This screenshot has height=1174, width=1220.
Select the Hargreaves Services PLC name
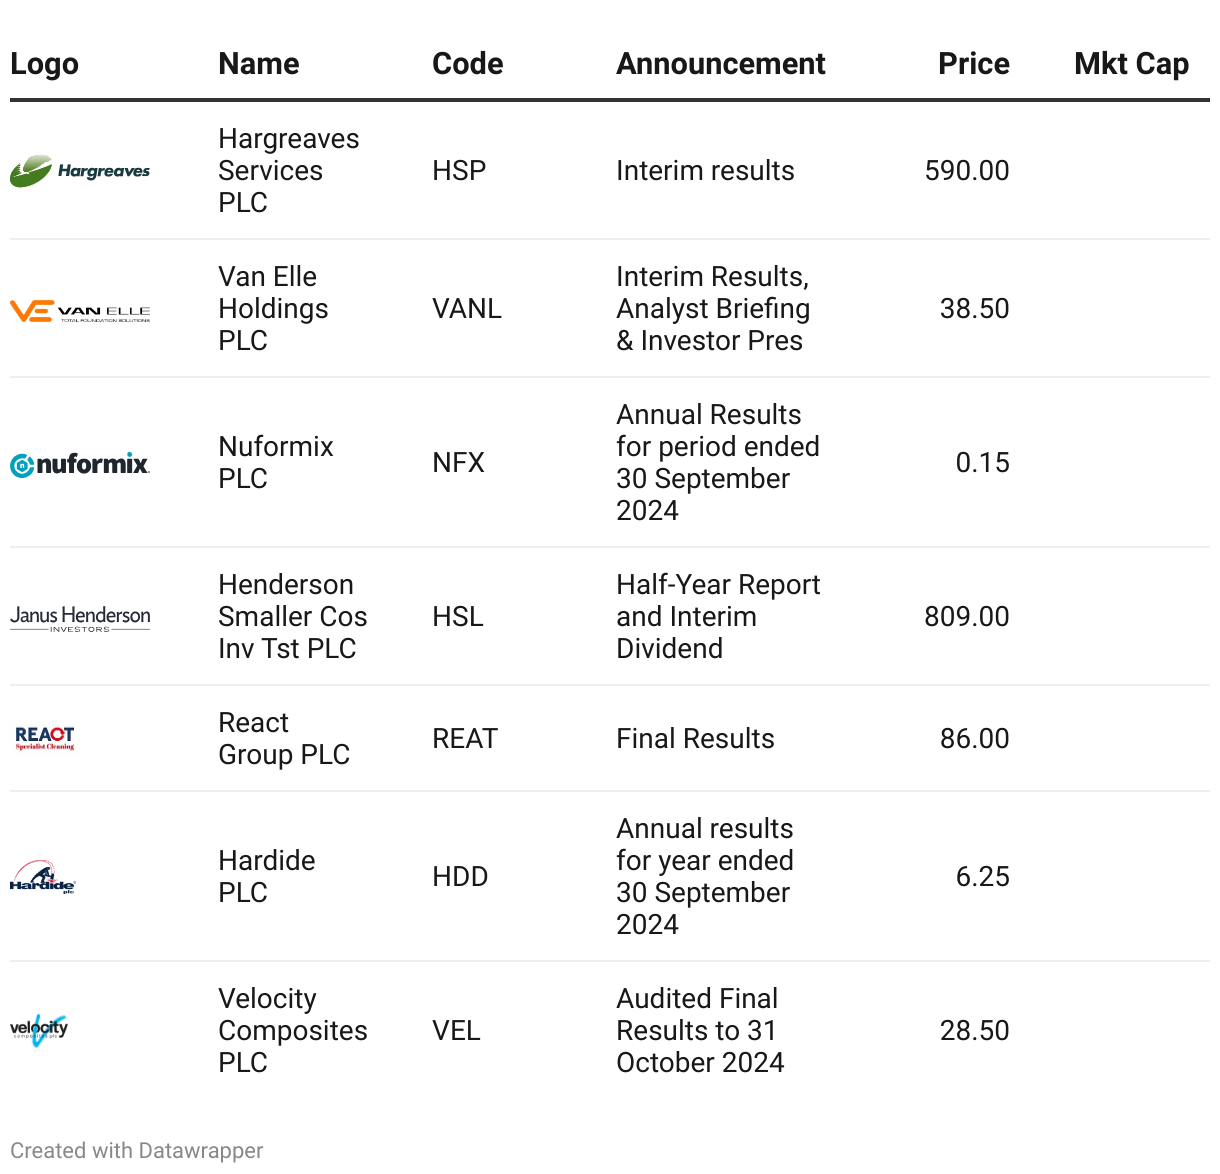(x=288, y=171)
